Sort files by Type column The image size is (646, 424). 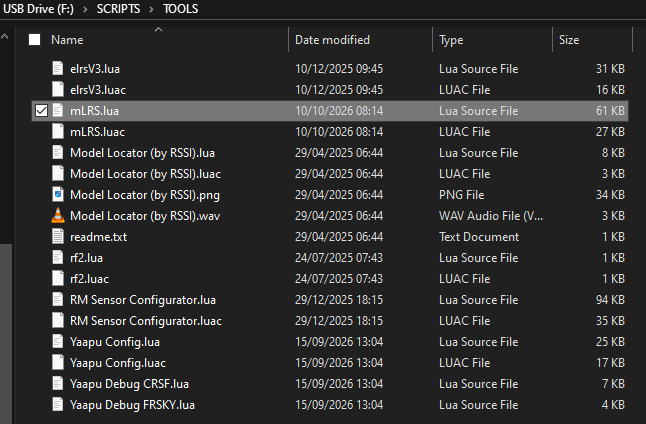pos(451,40)
